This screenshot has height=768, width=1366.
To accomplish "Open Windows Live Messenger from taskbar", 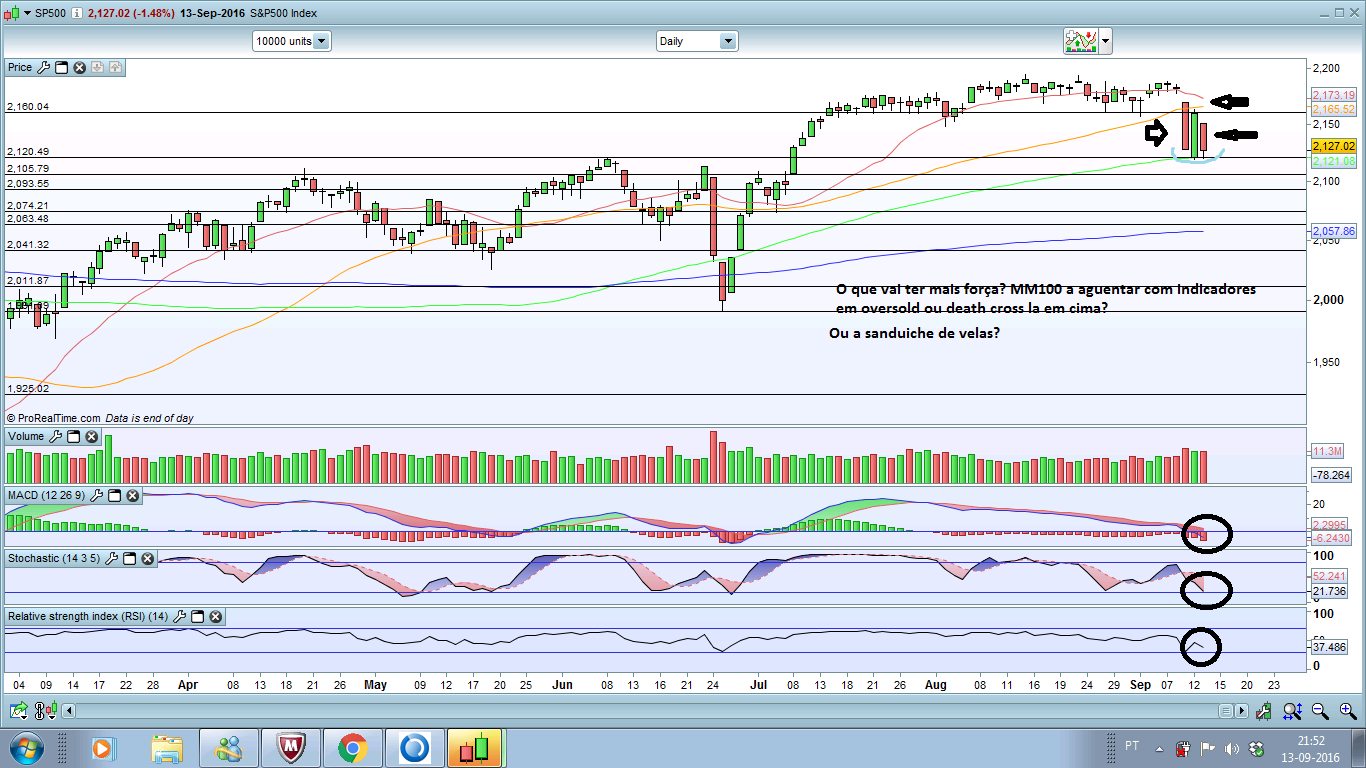I will click(x=228, y=748).
